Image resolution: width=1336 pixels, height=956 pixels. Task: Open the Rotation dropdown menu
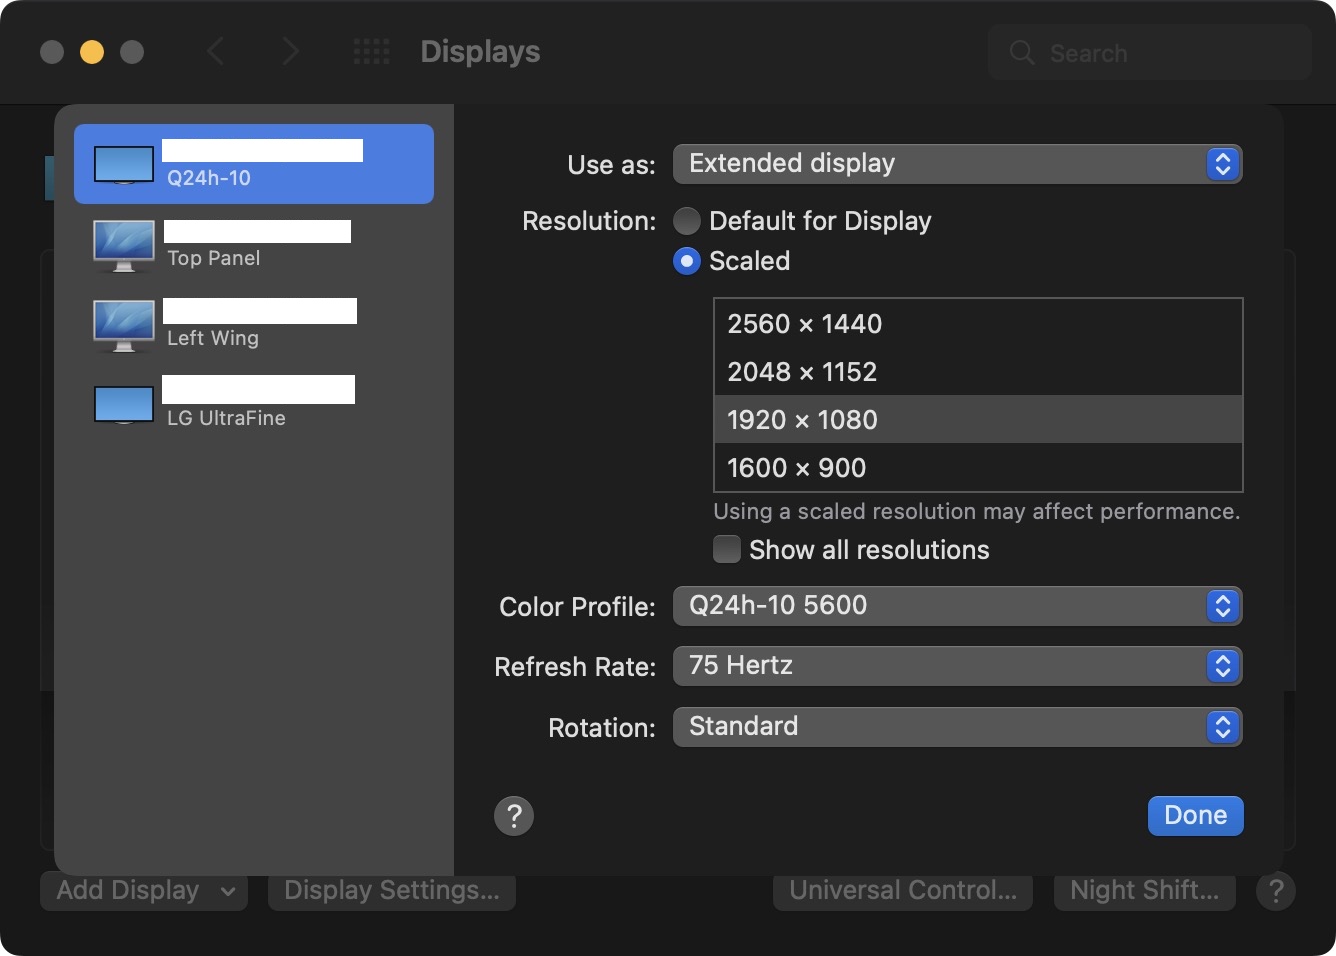957,727
